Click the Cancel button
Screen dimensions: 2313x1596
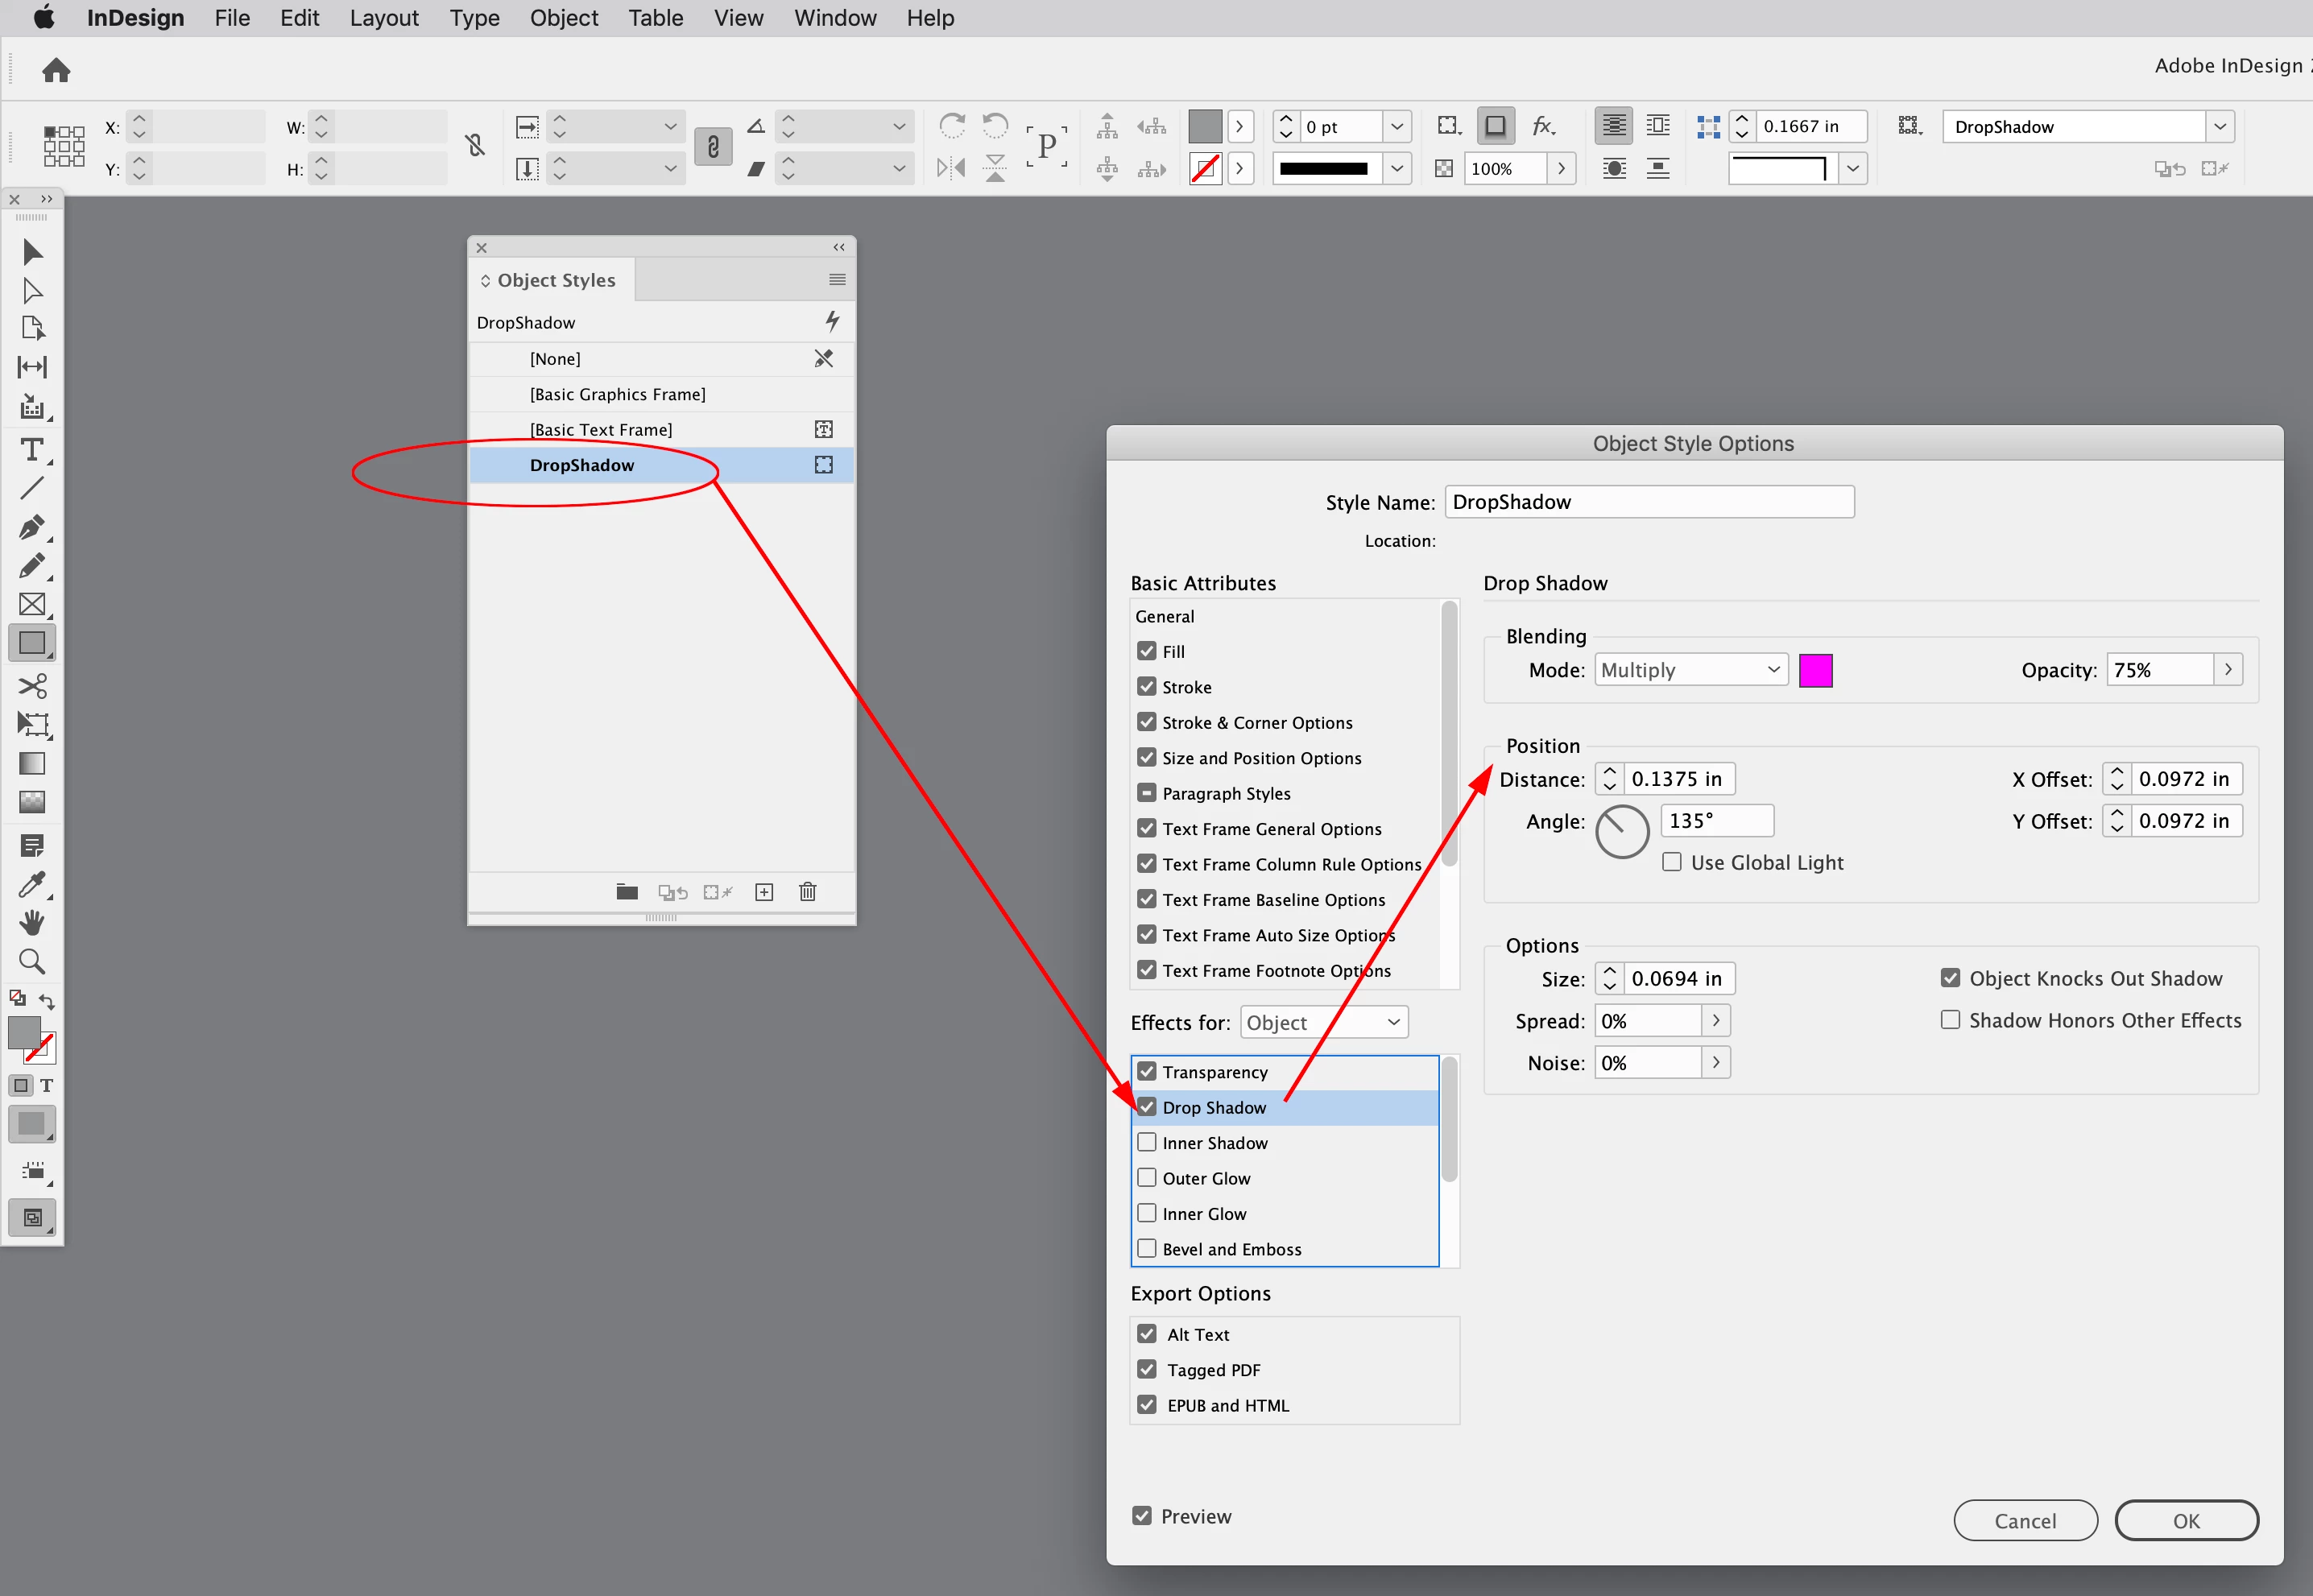click(x=2025, y=1520)
